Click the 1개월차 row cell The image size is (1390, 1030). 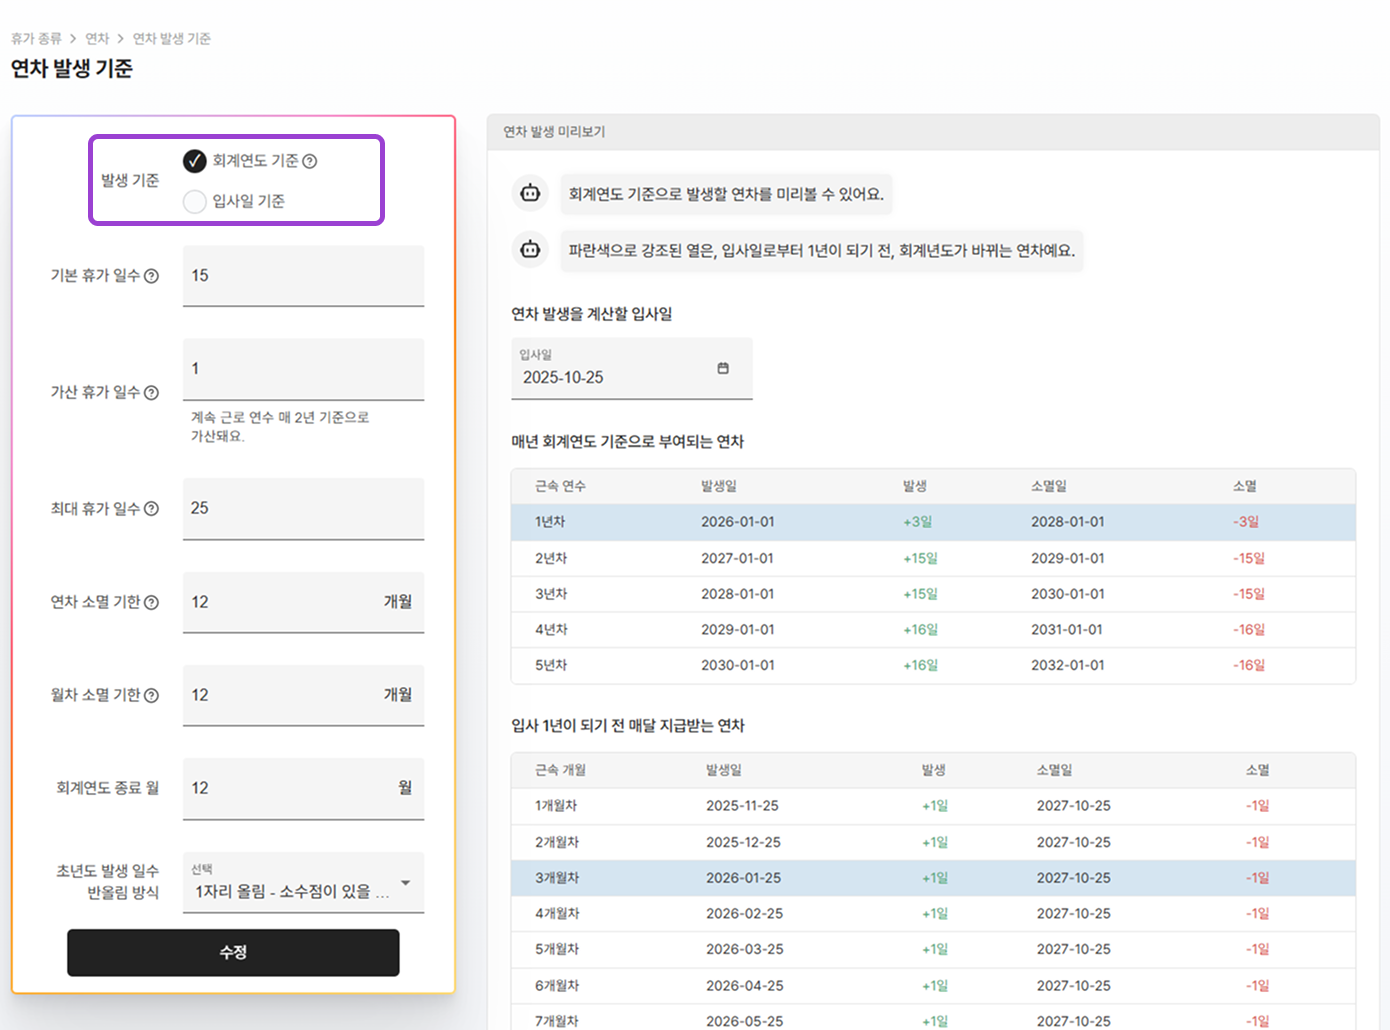[x=556, y=806]
